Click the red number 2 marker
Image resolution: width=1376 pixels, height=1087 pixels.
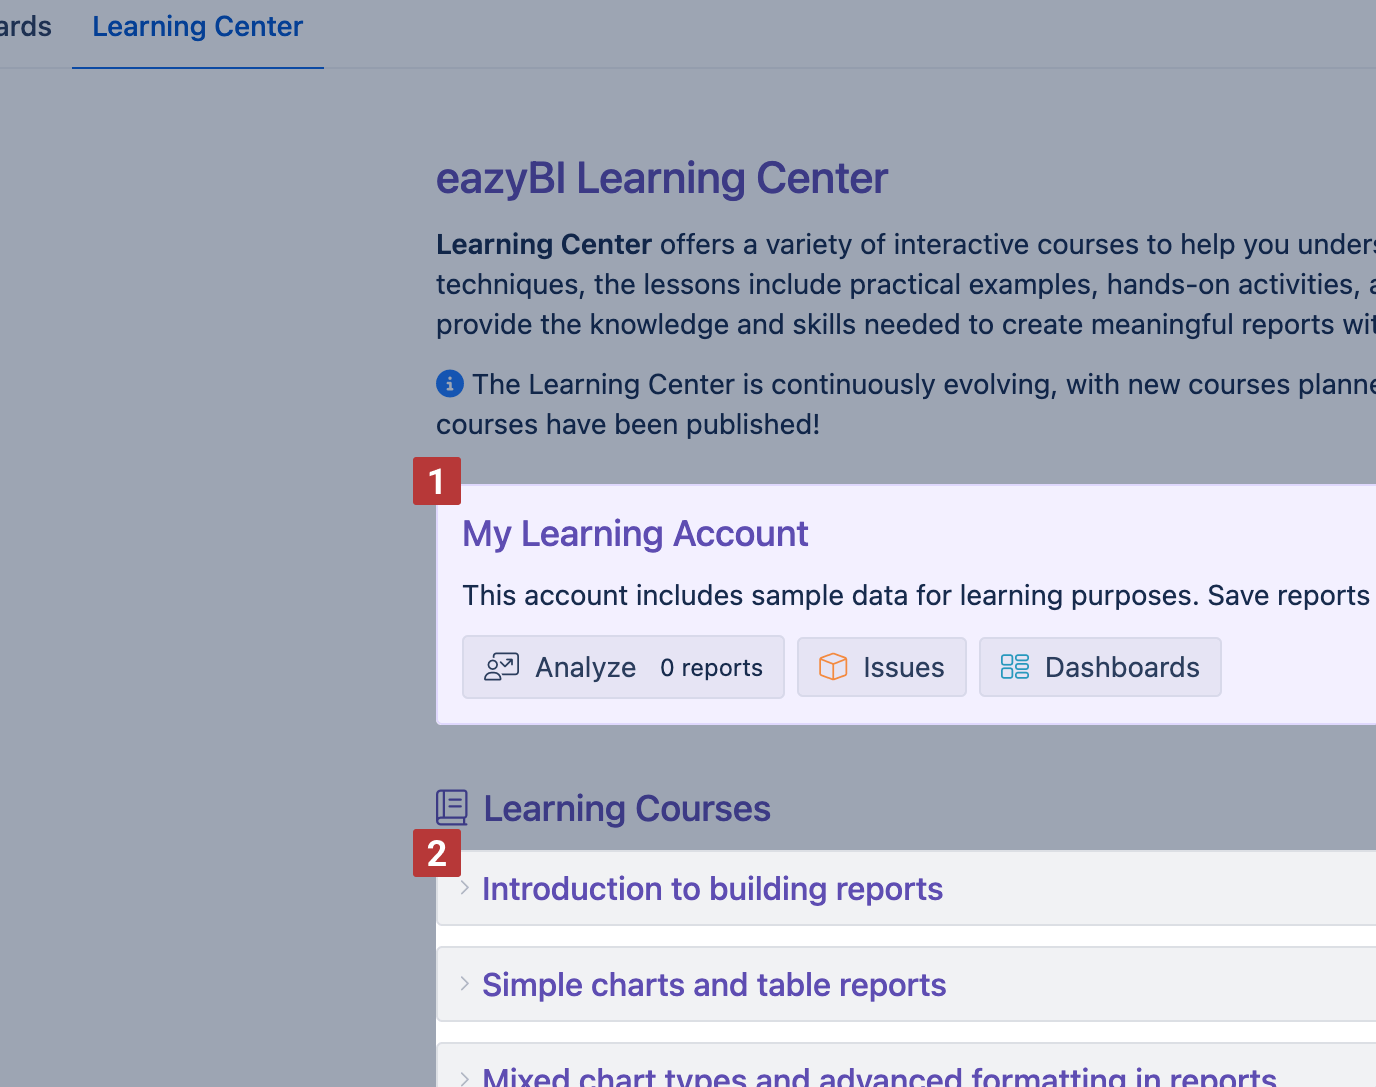coord(437,853)
